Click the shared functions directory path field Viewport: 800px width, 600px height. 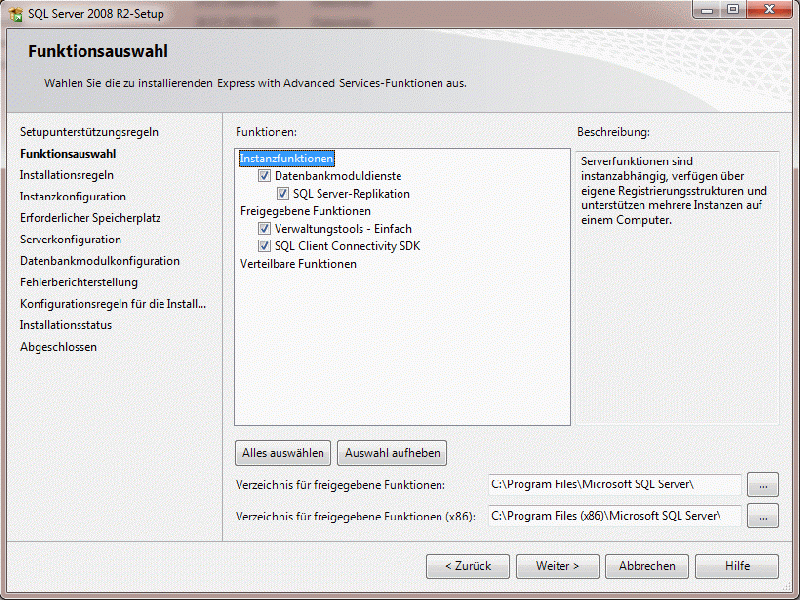614,485
